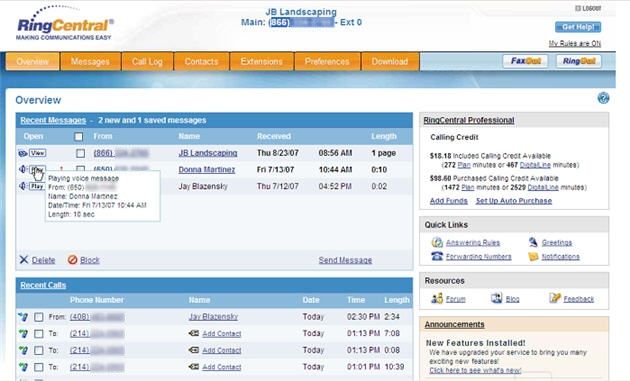Click the fax icon beside the View button

pos(23,153)
